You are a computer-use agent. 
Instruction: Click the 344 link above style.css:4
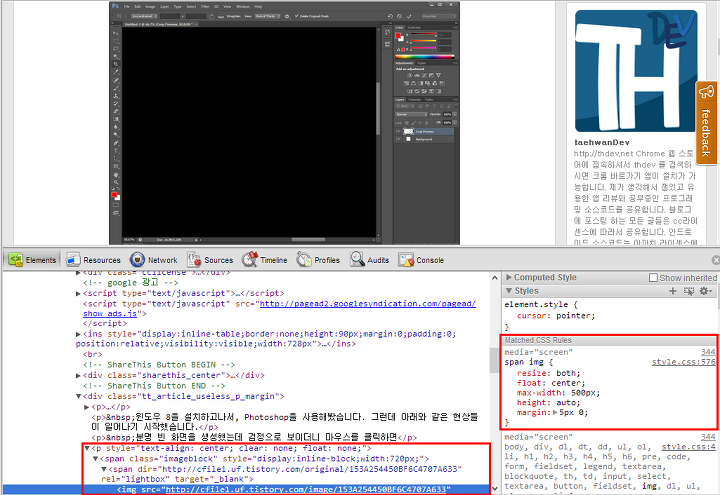coord(708,437)
